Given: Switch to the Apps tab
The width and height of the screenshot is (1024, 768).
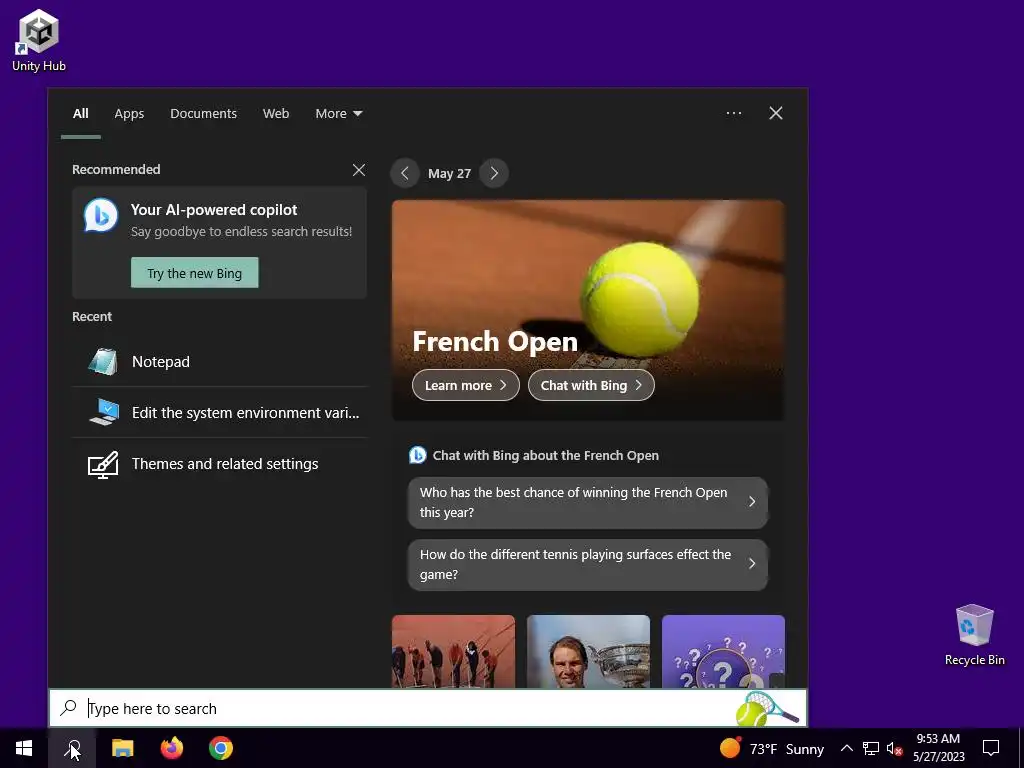Looking at the screenshot, I should point(129,114).
